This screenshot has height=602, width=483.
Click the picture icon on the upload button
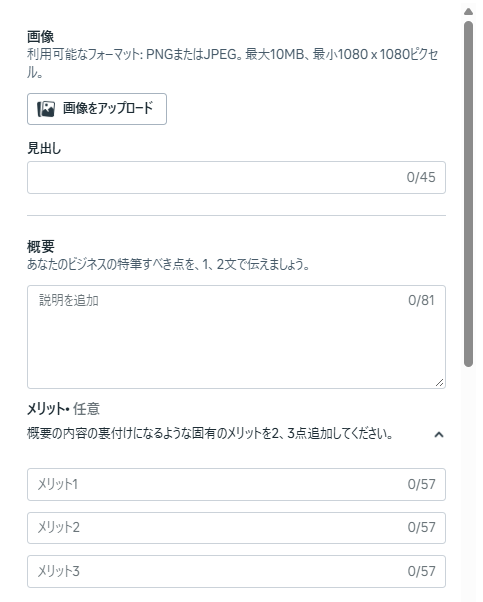tap(46, 109)
